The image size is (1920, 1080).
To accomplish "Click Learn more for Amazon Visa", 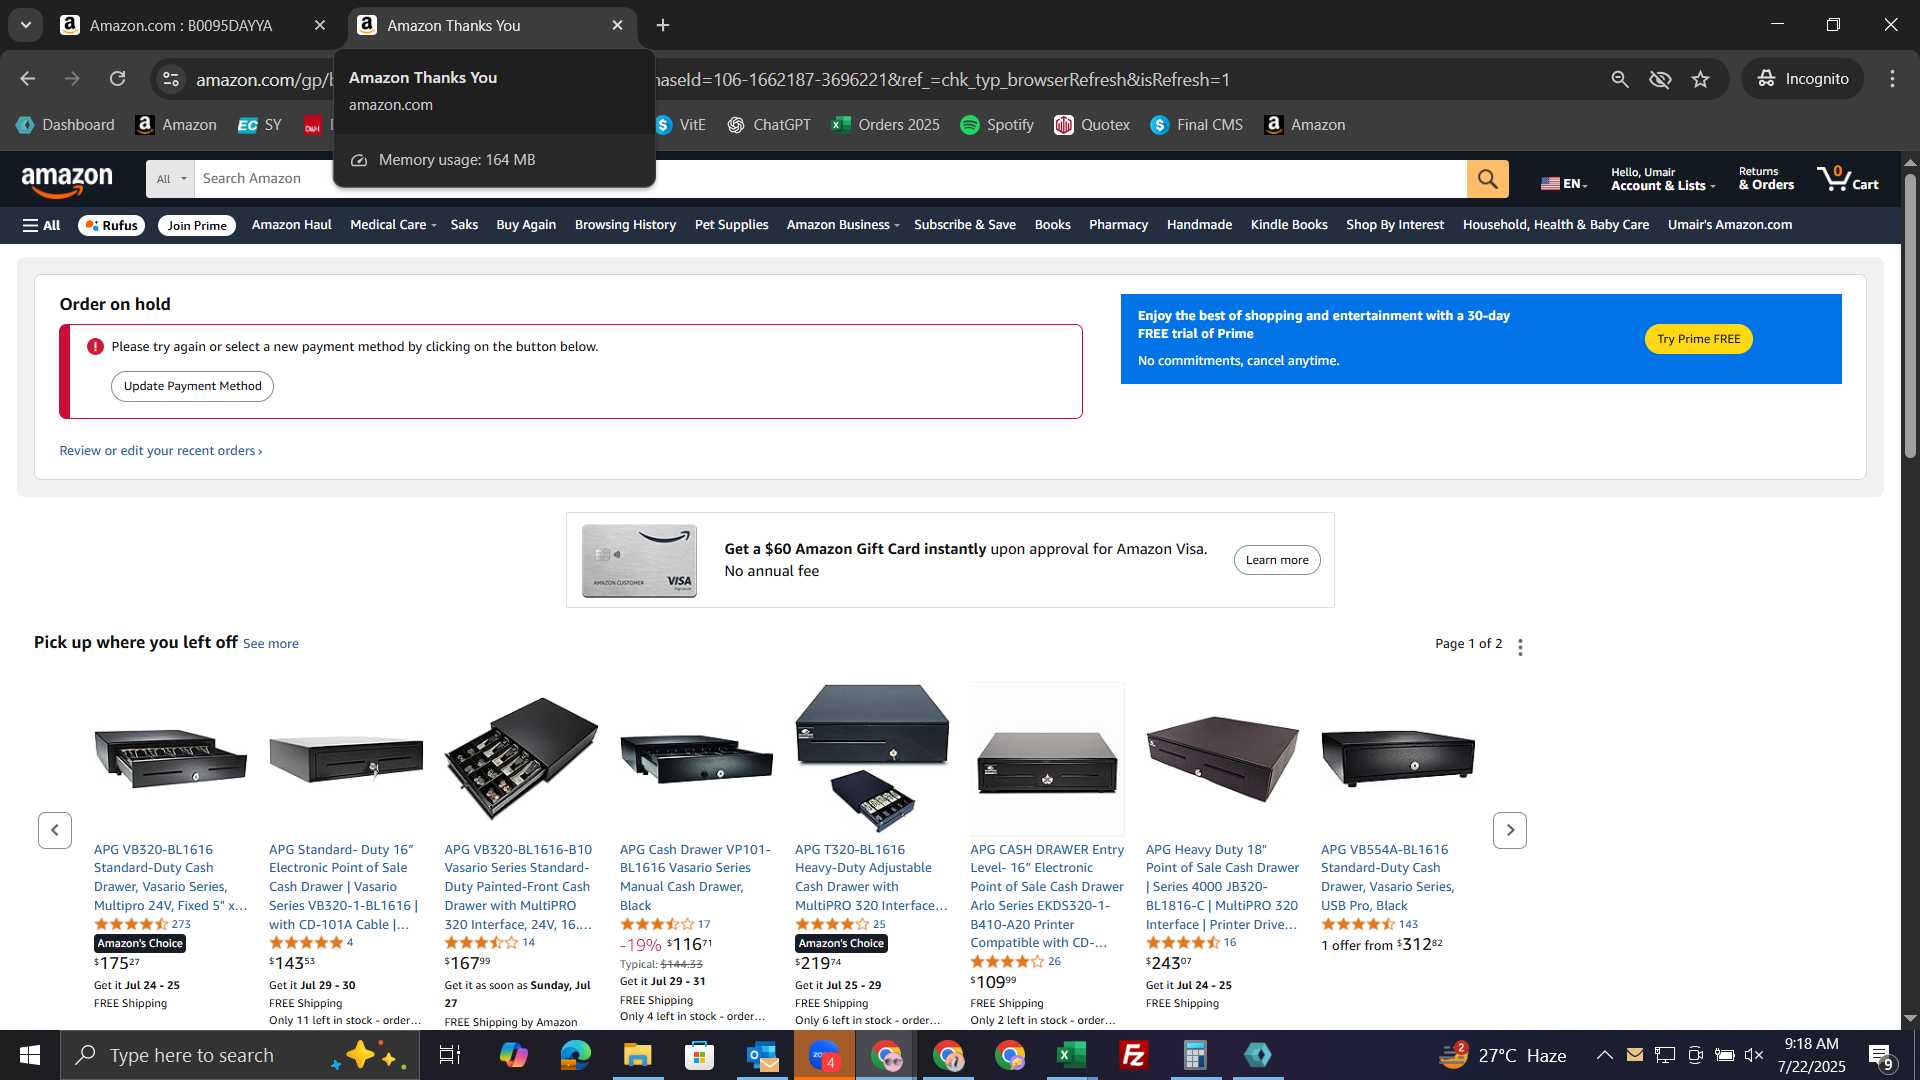I will [1277, 560].
